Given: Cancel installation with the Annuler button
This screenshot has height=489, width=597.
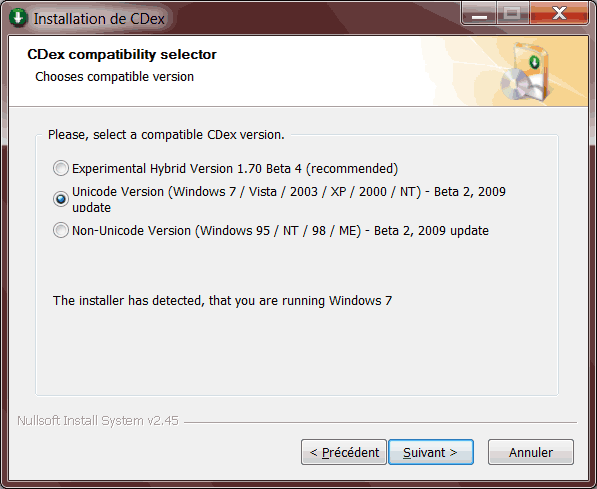Looking at the screenshot, I should [531, 452].
